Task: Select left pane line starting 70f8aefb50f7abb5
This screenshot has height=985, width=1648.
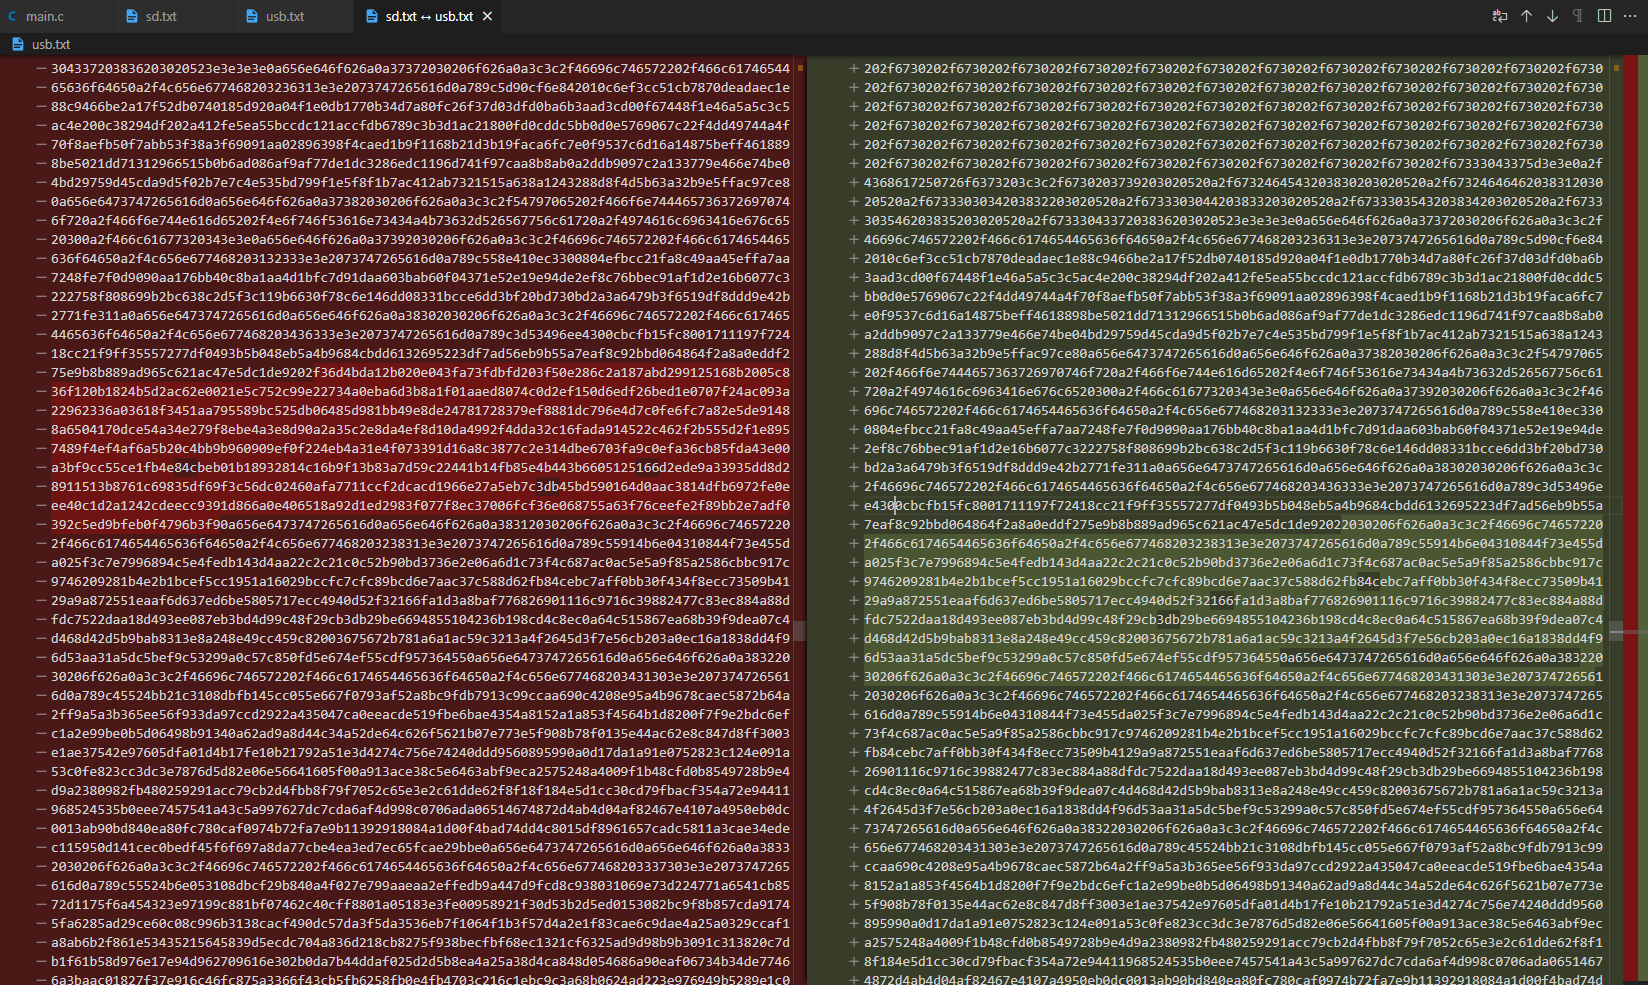Action: pos(420,144)
